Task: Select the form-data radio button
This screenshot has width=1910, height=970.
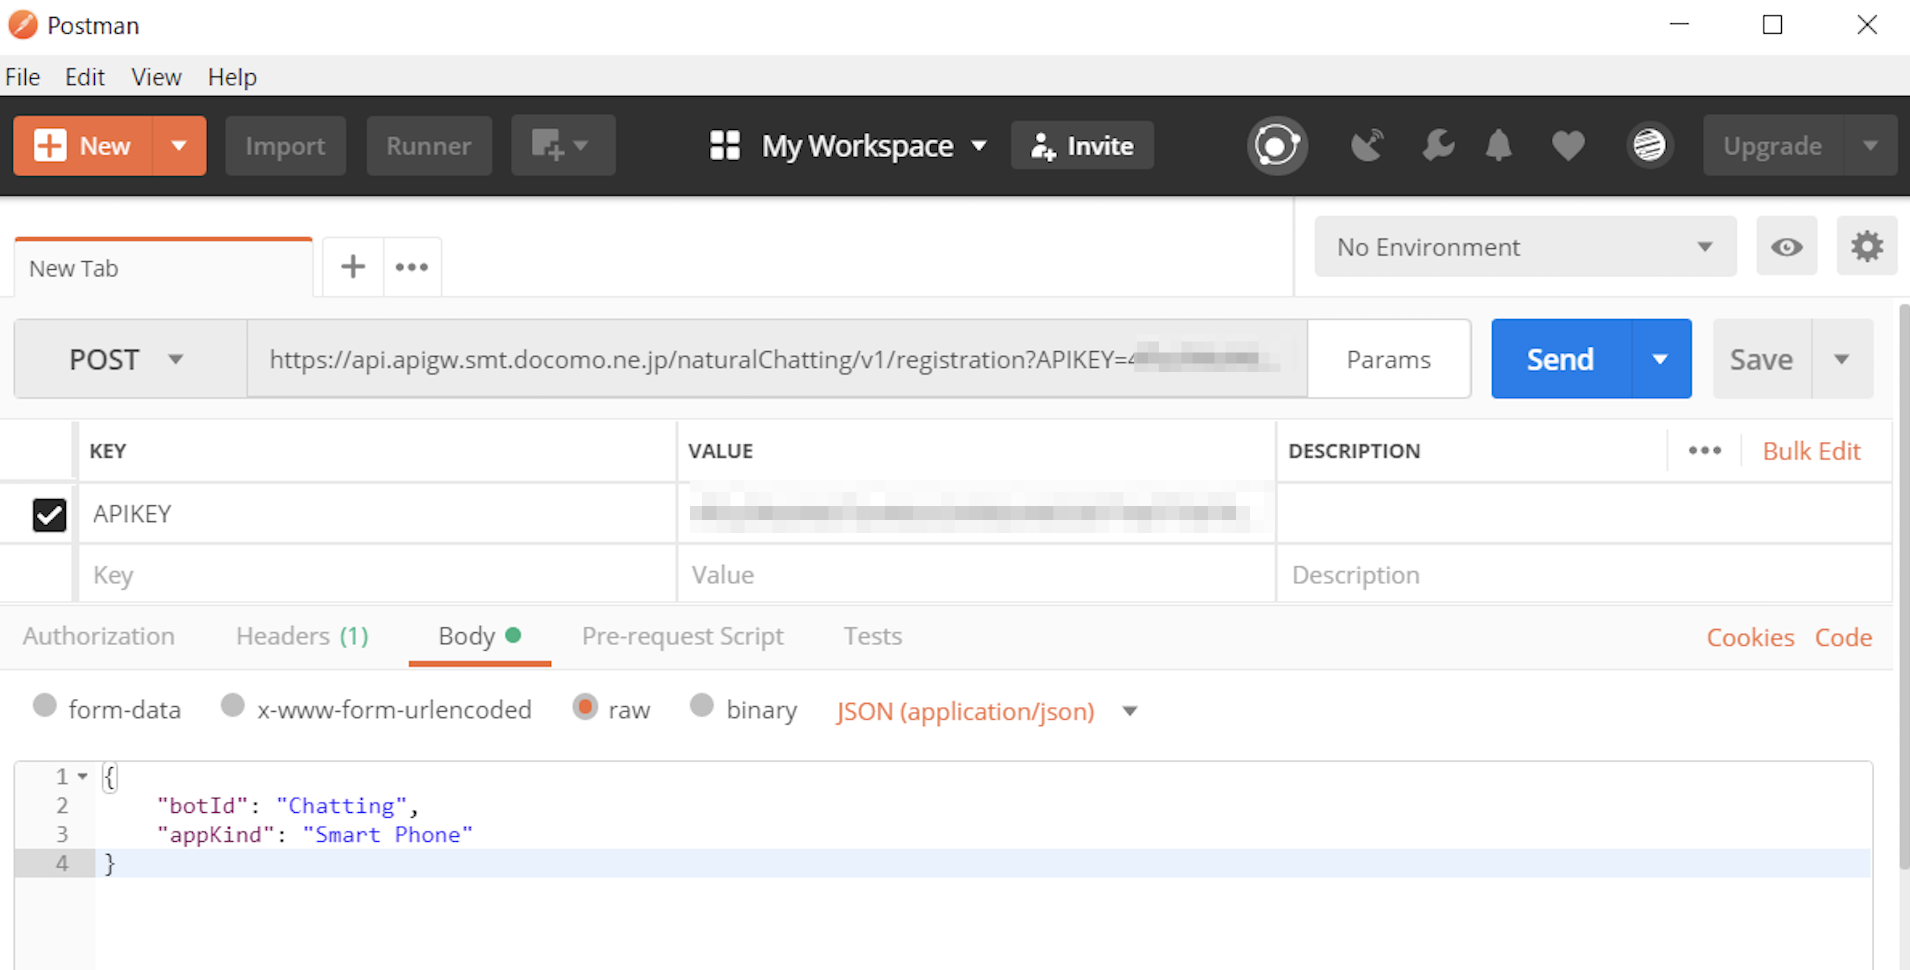Action: tap(44, 706)
